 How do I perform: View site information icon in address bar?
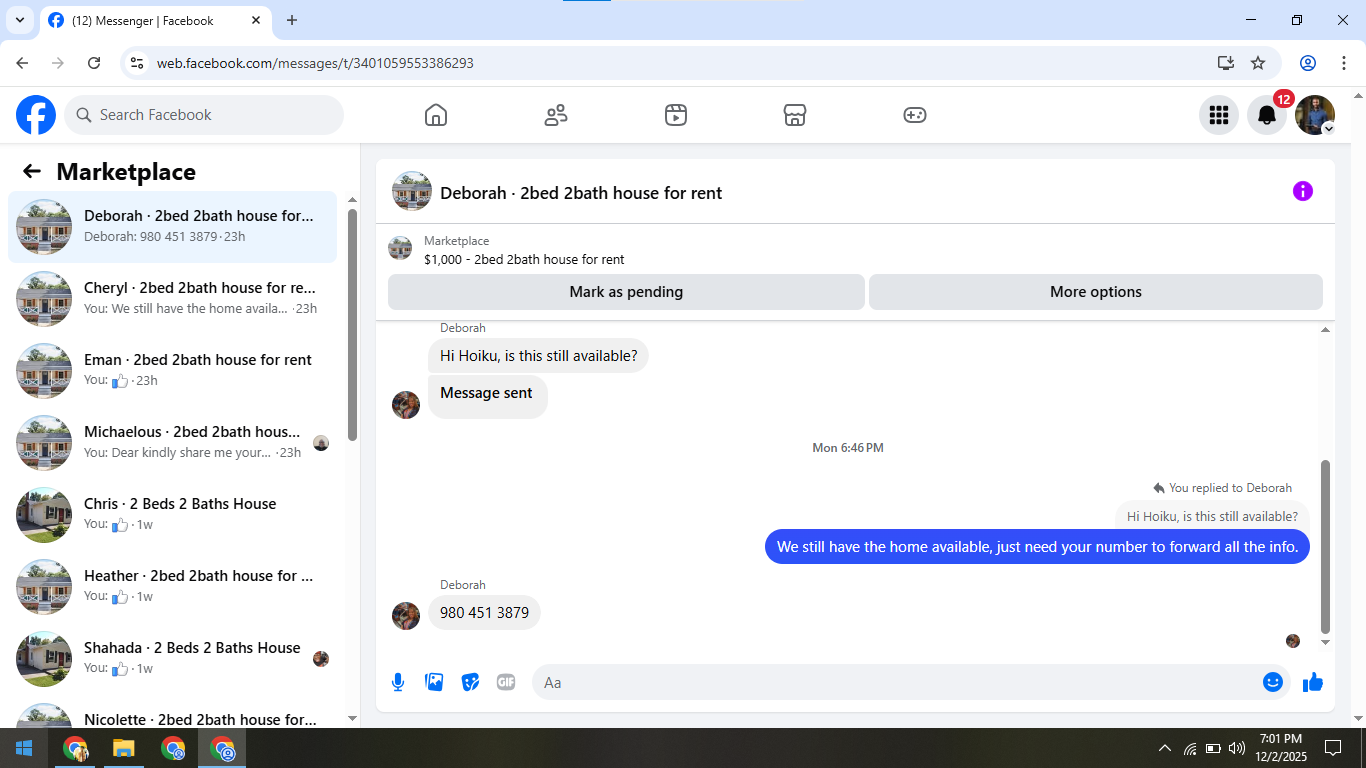138,63
